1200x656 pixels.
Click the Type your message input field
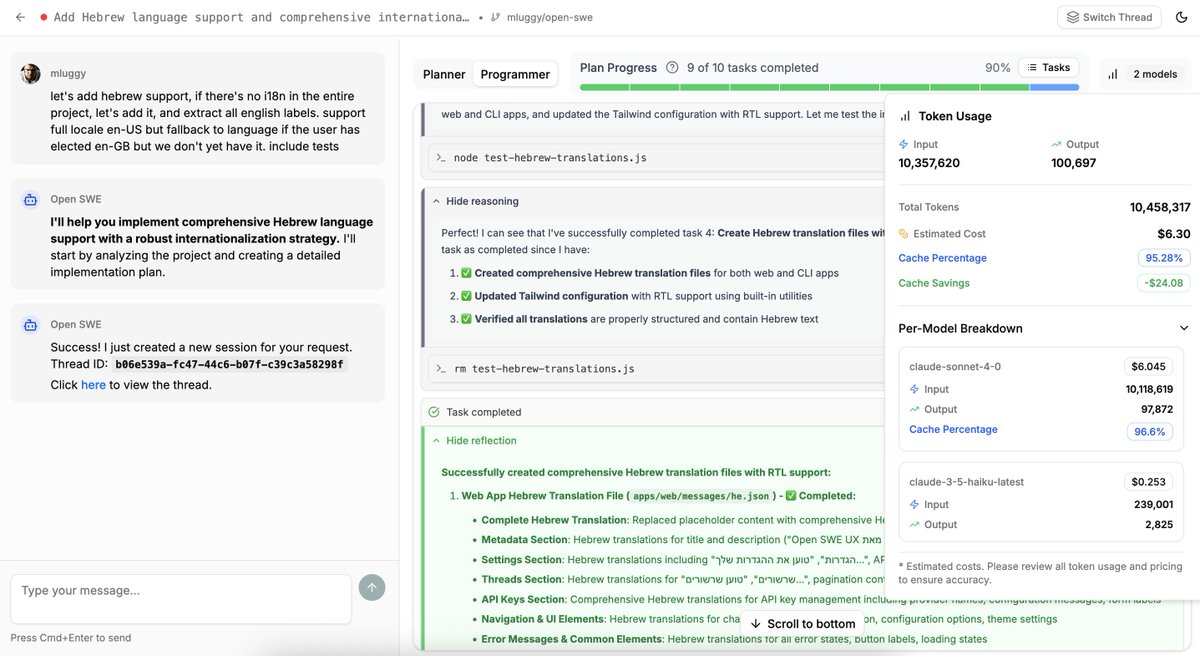181,599
